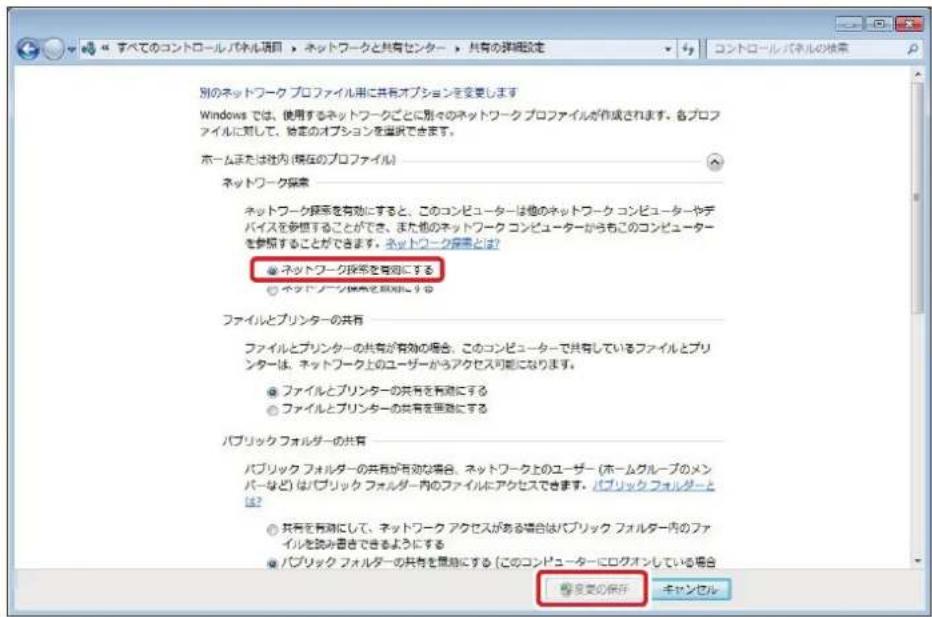Open the address bar history dropdown arrow
Image resolution: width=932 pixels, height=617 pixels.
point(668,49)
